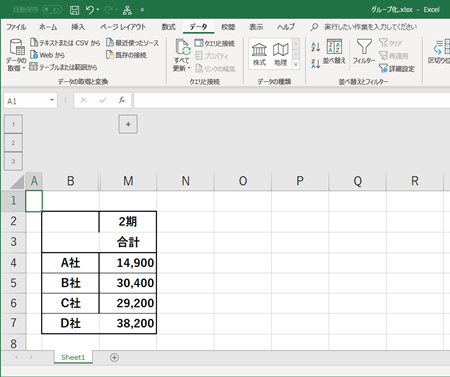Click the Insert Function fx icon
The height and width of the screenshot is (377, 450).
(122, 100)
